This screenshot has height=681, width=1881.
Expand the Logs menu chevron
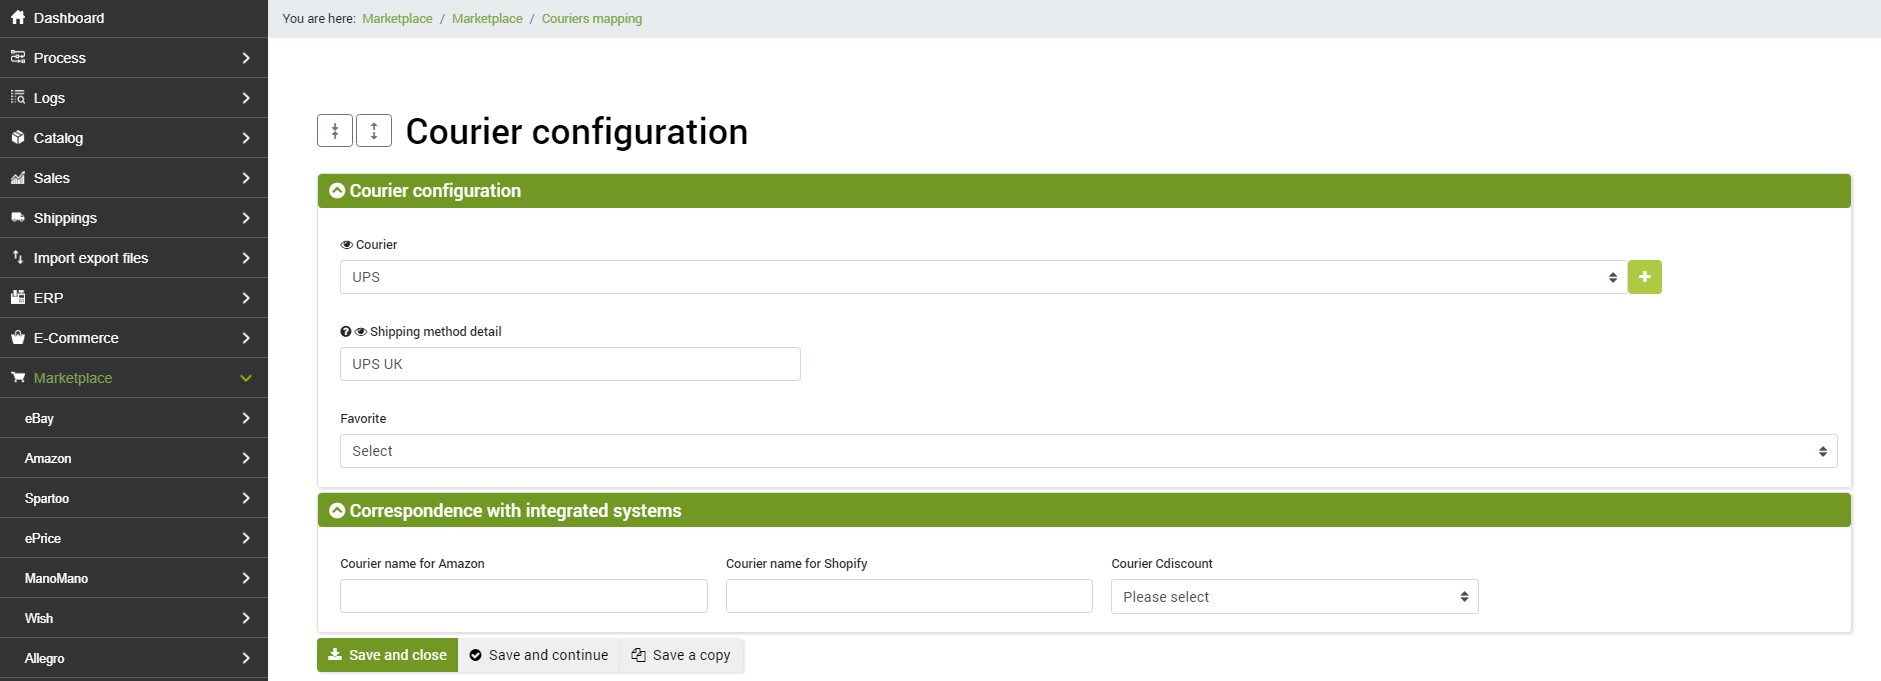tap(246, 98)
